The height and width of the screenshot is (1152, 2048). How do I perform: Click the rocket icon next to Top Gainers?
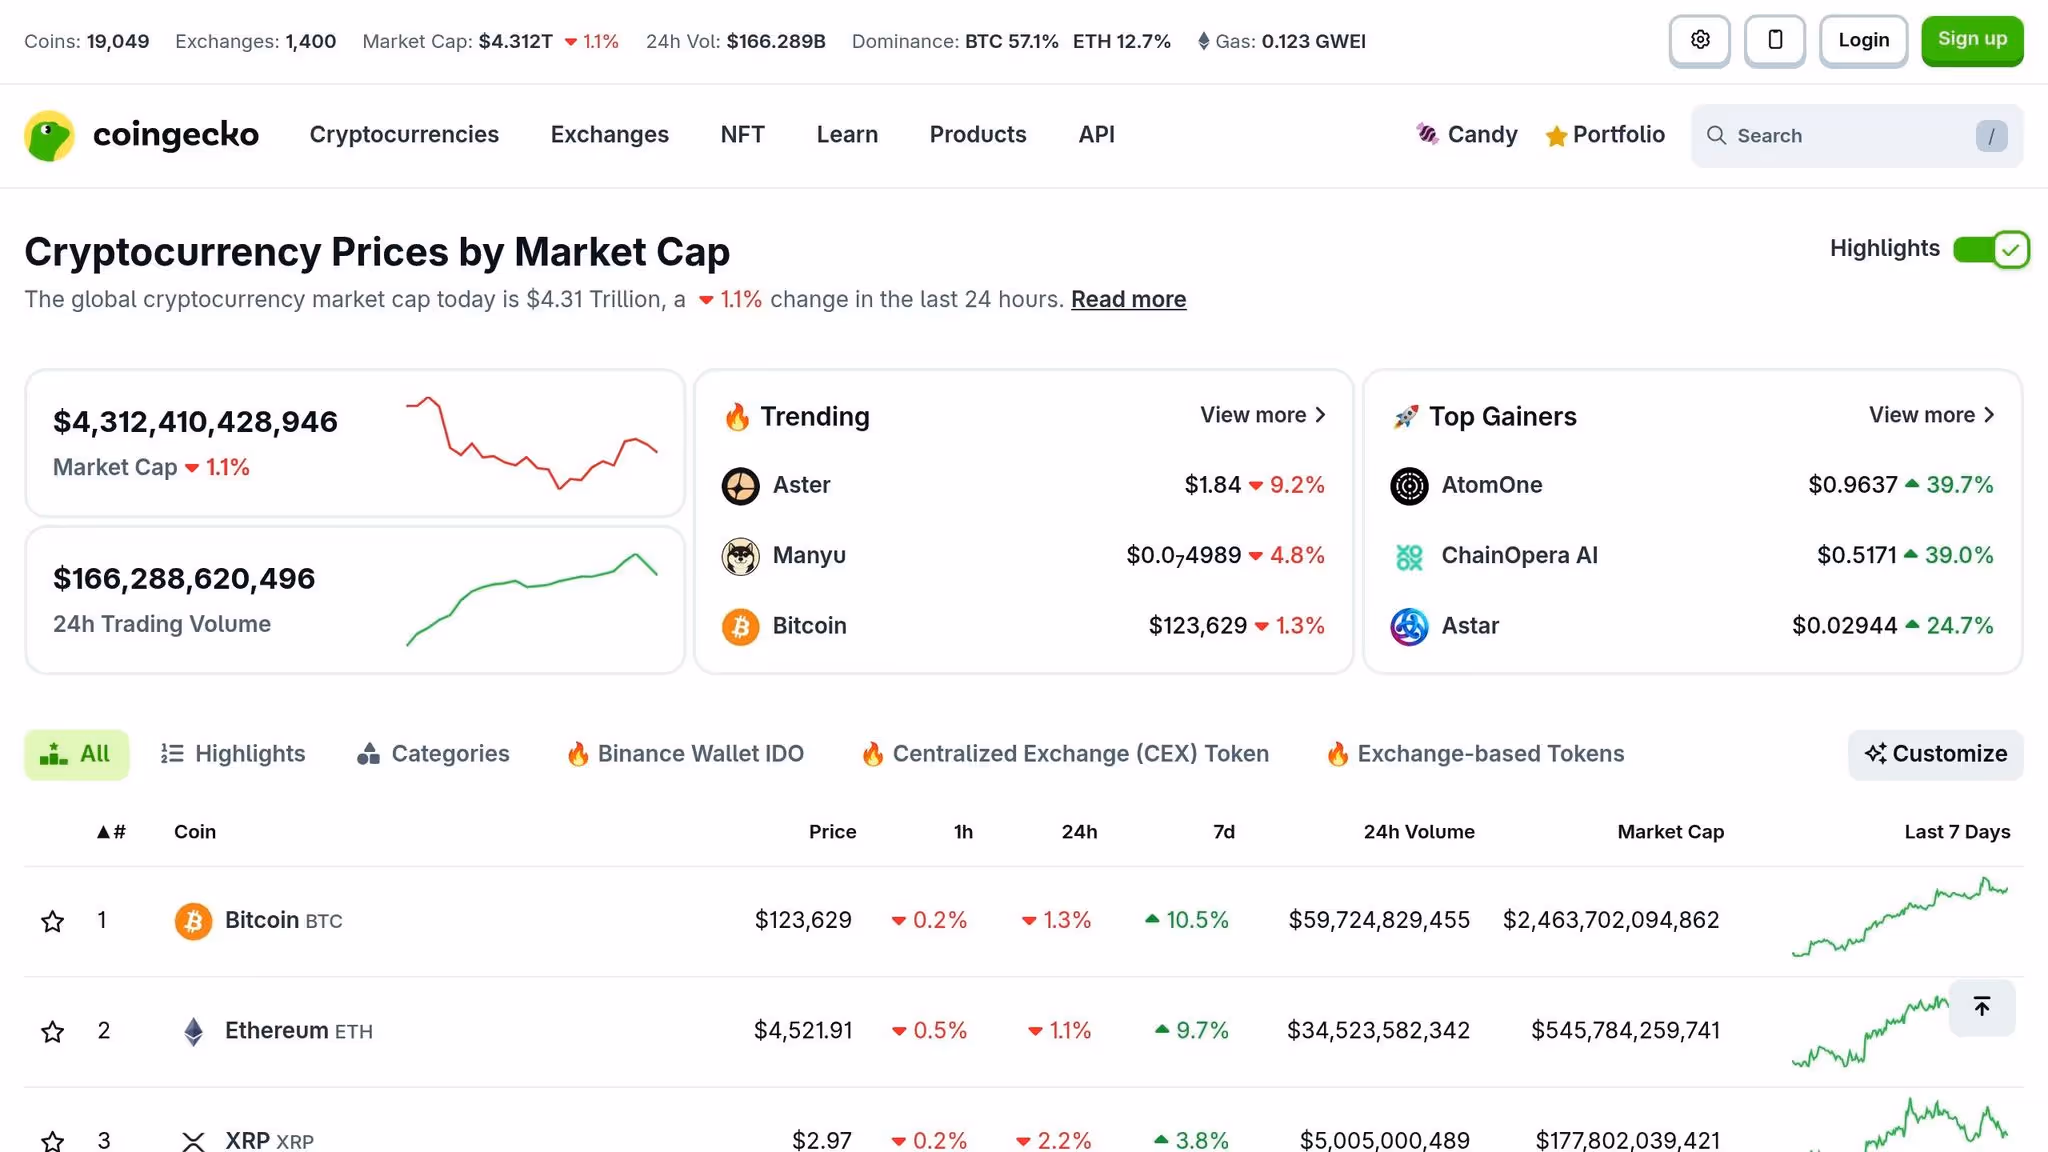click(x=1409, y=416)
